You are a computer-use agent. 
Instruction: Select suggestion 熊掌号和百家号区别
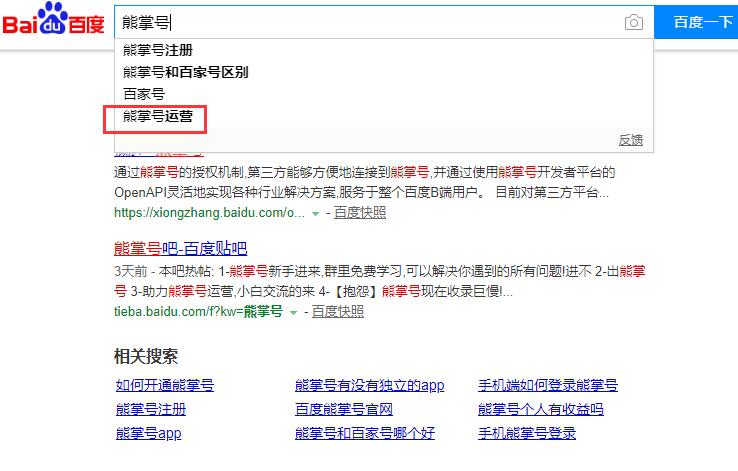[185, 72]
